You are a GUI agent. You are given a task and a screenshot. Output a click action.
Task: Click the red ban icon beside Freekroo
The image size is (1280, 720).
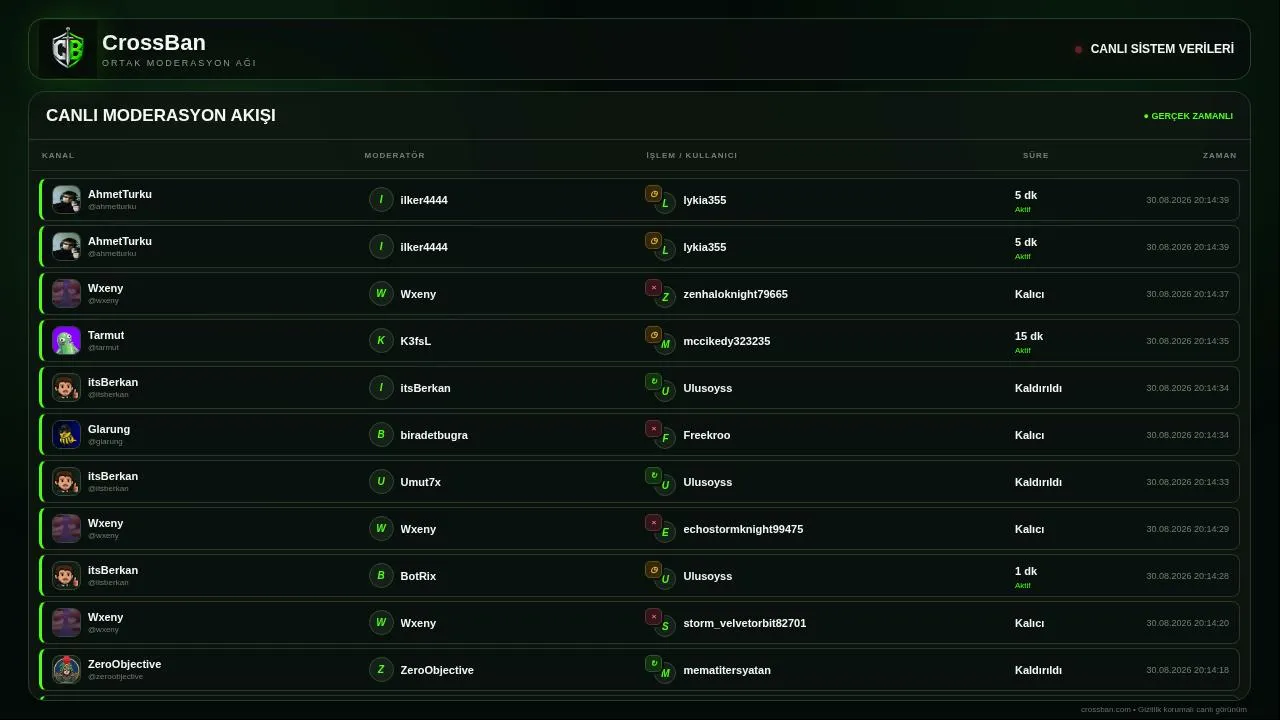point(653,428)
